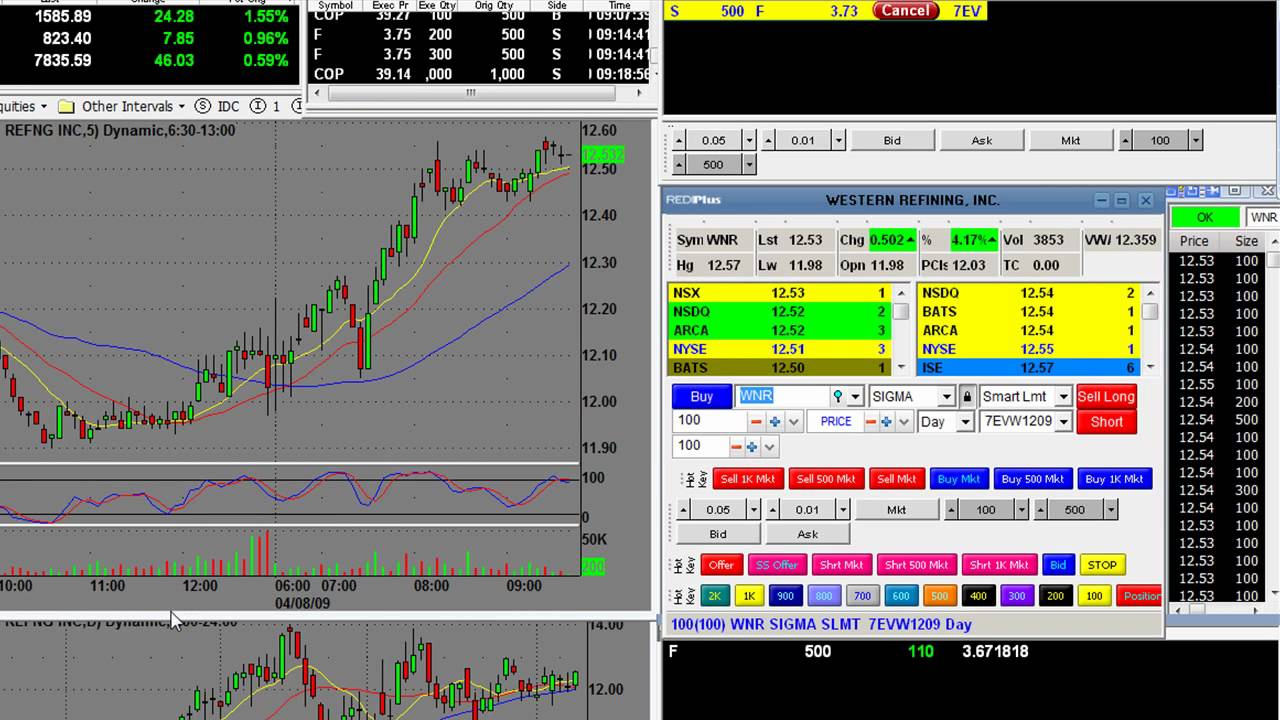This screenshot has height=720, width=1280.
Task: Open the Smart Lmt order type dropdown
Action: click(x=1063, y=397)
